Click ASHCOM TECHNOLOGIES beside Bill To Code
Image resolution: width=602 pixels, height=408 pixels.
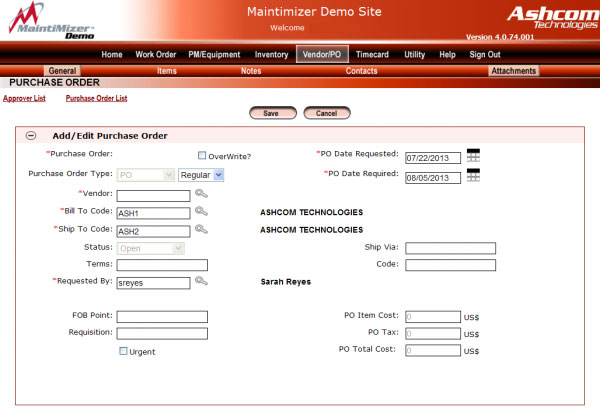(311, 212)
